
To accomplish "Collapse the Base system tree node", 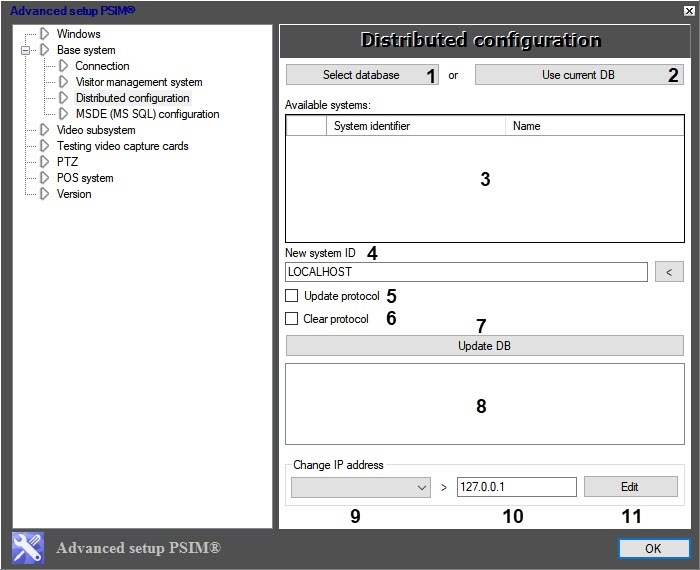I will click(x=25, y=50).
